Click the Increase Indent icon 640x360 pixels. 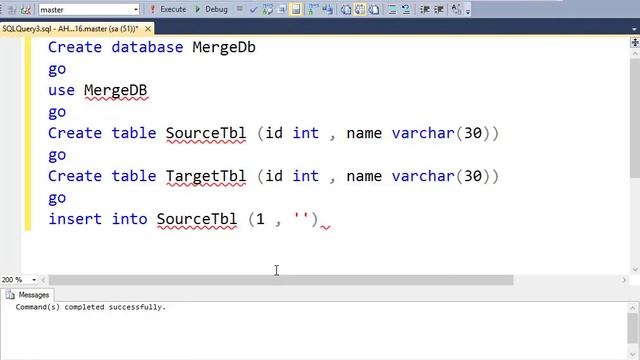pos(438,9)
